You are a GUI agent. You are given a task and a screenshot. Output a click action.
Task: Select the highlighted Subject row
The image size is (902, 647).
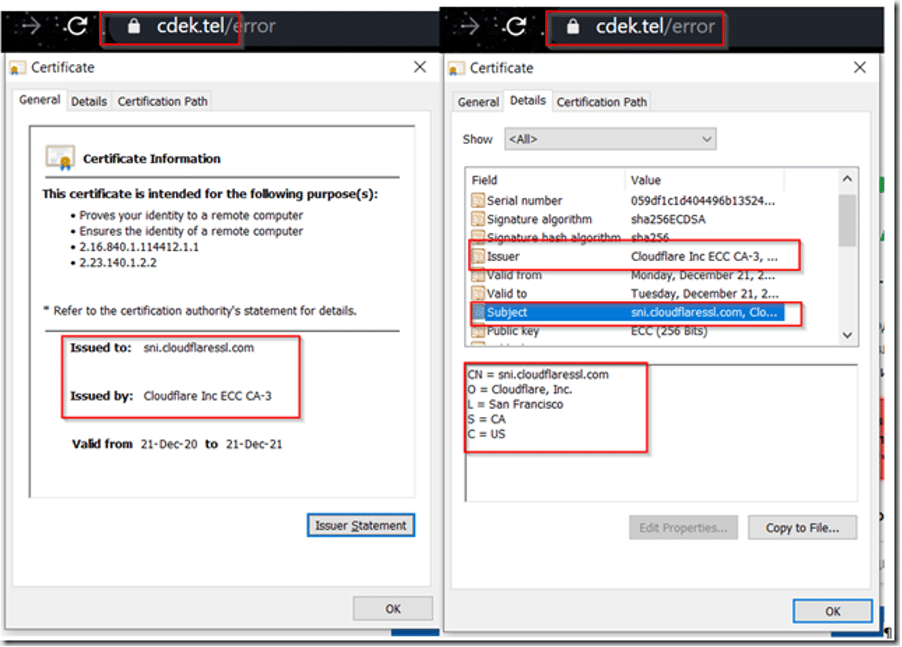pos(626,312)
